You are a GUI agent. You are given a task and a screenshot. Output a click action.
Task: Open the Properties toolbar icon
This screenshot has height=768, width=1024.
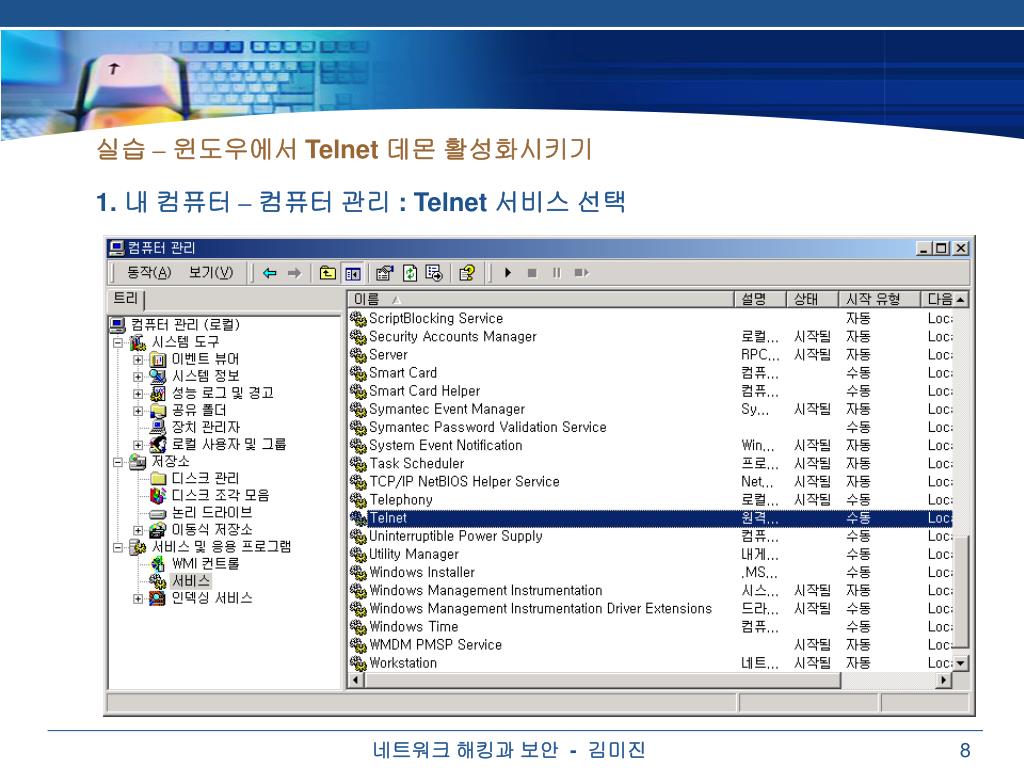385,273
